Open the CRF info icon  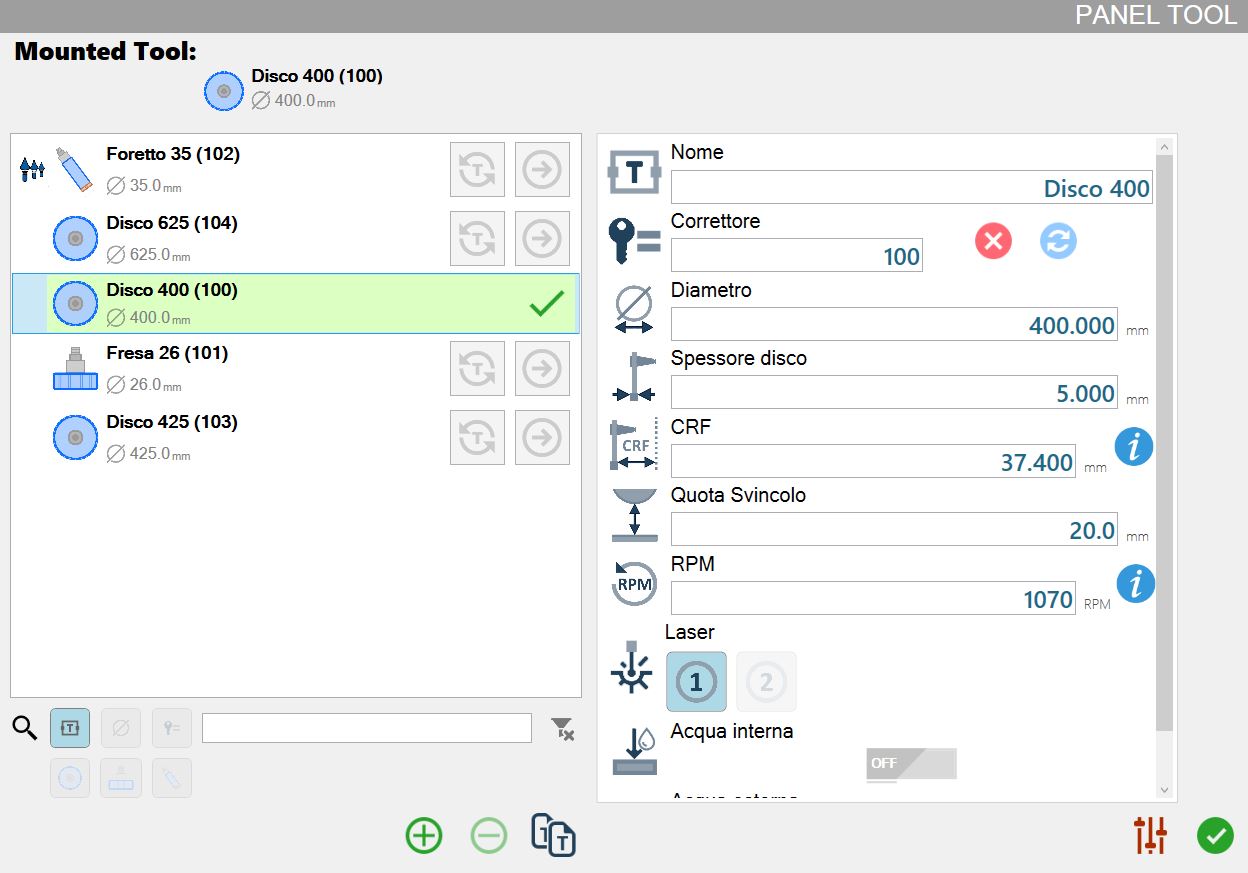coord(1134,446)
